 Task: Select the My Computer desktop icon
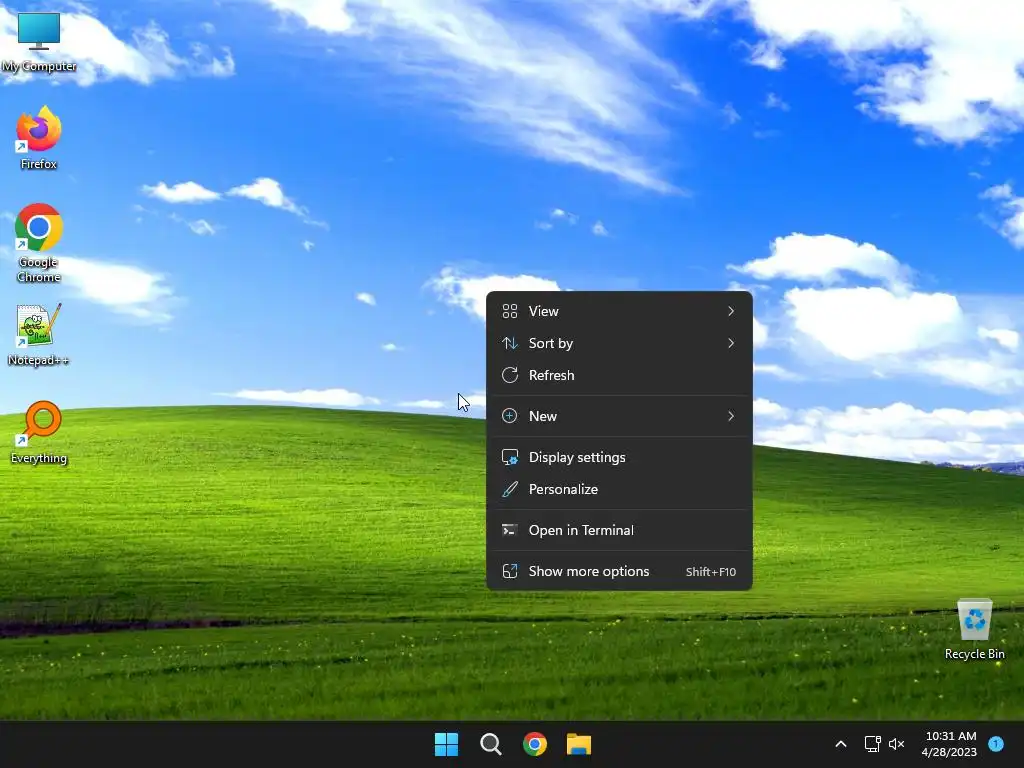coord(39,42)
